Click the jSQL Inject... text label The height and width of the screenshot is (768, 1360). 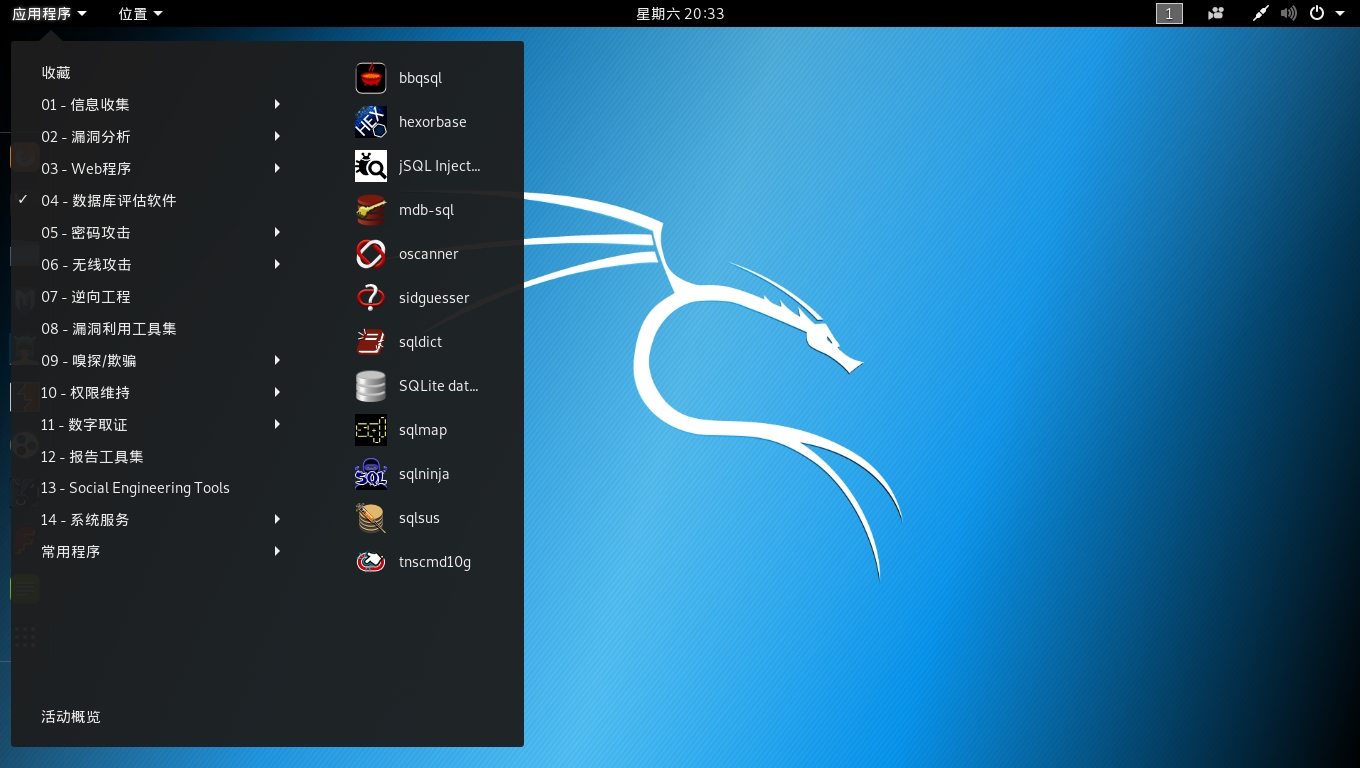tap(439, 166)
